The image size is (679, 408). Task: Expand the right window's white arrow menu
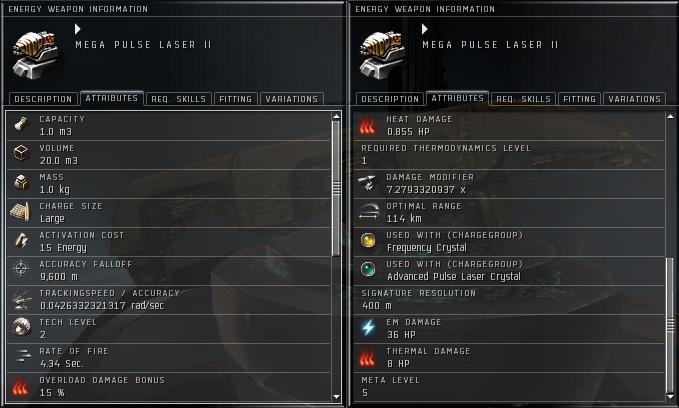(424, 29)
